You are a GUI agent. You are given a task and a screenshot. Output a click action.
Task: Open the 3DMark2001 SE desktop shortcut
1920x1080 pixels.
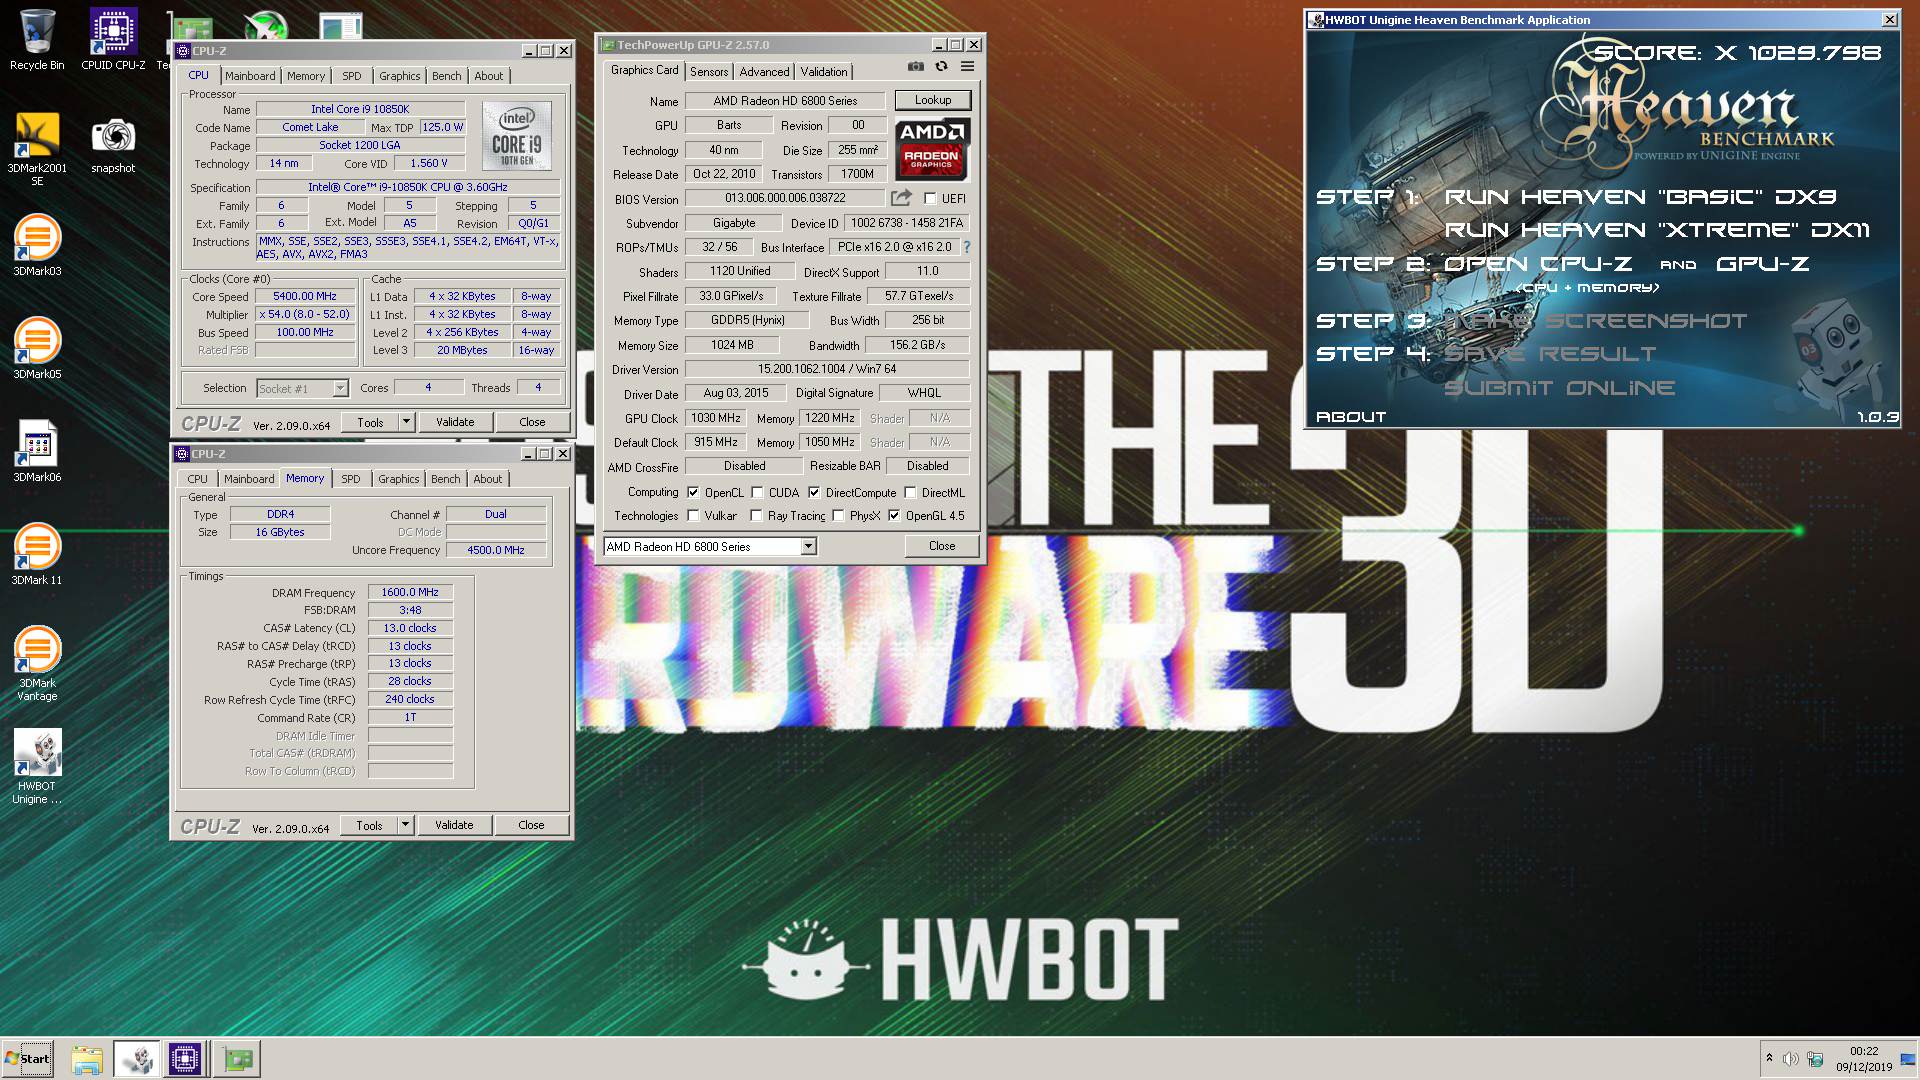click(37, 150)
